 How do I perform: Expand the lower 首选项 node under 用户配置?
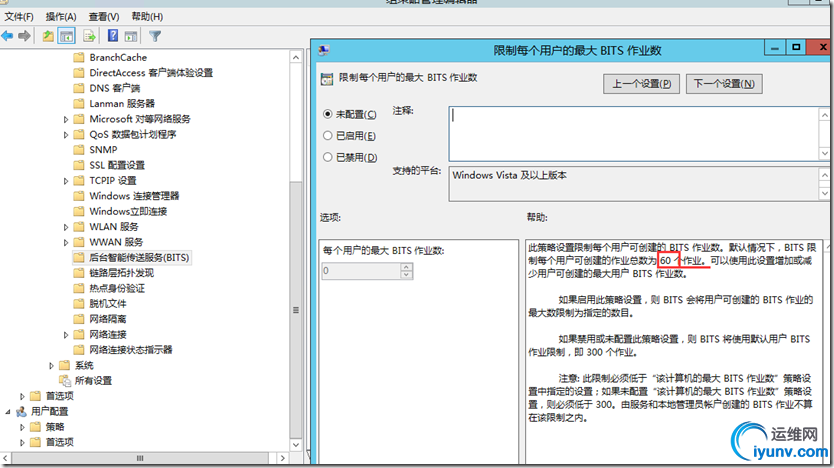click(x=22, y=442)
